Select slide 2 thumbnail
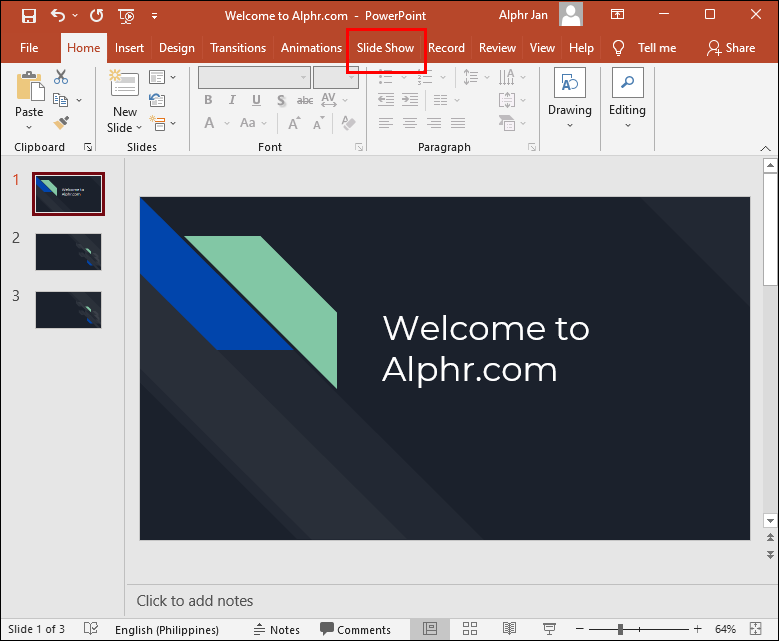 69,252
